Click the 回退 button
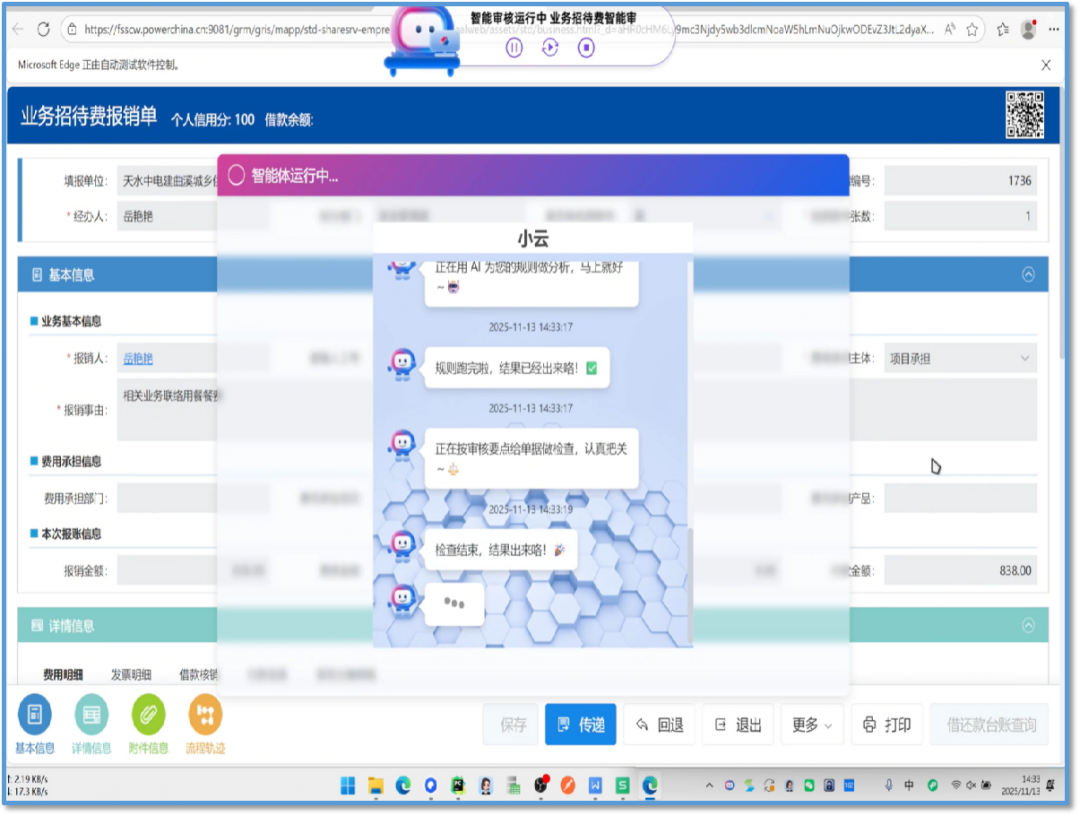The image size is (1080, 816). (x=659, y=724)
